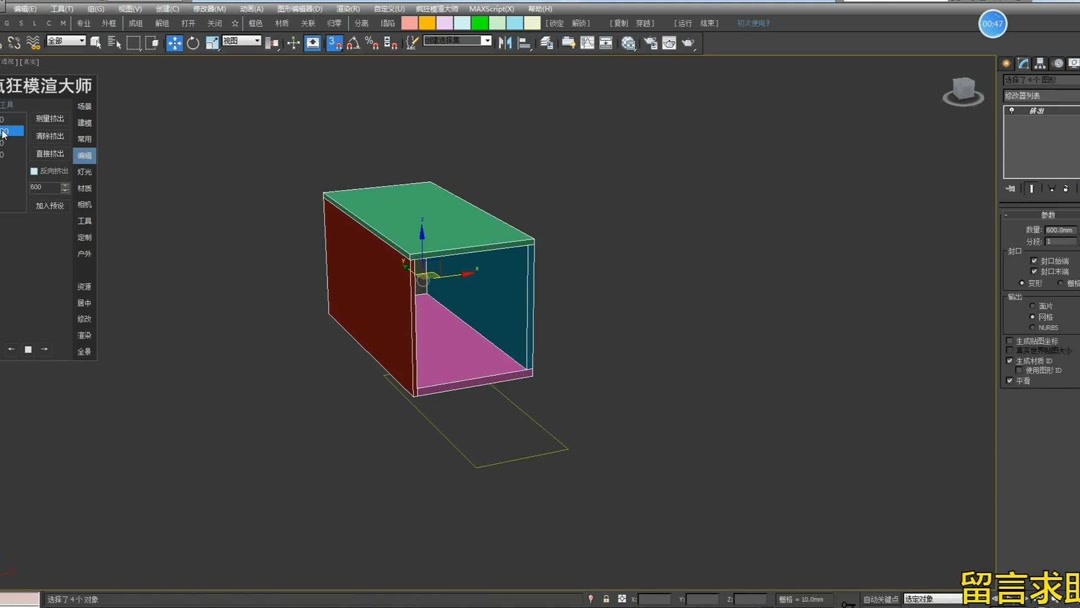Enable the 反向挤出 checkbox
Image resolution: width=1080 pixels, height=608 pixels.
[32, 171]
